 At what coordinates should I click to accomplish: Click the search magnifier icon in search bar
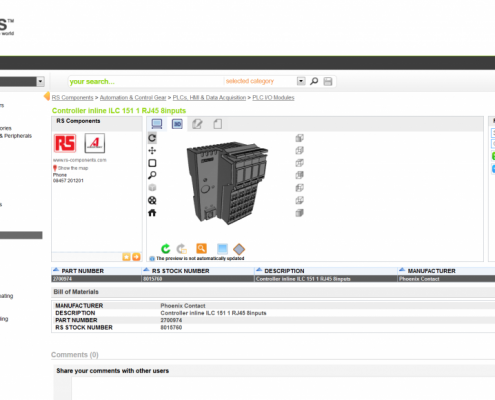coord(314,81)
